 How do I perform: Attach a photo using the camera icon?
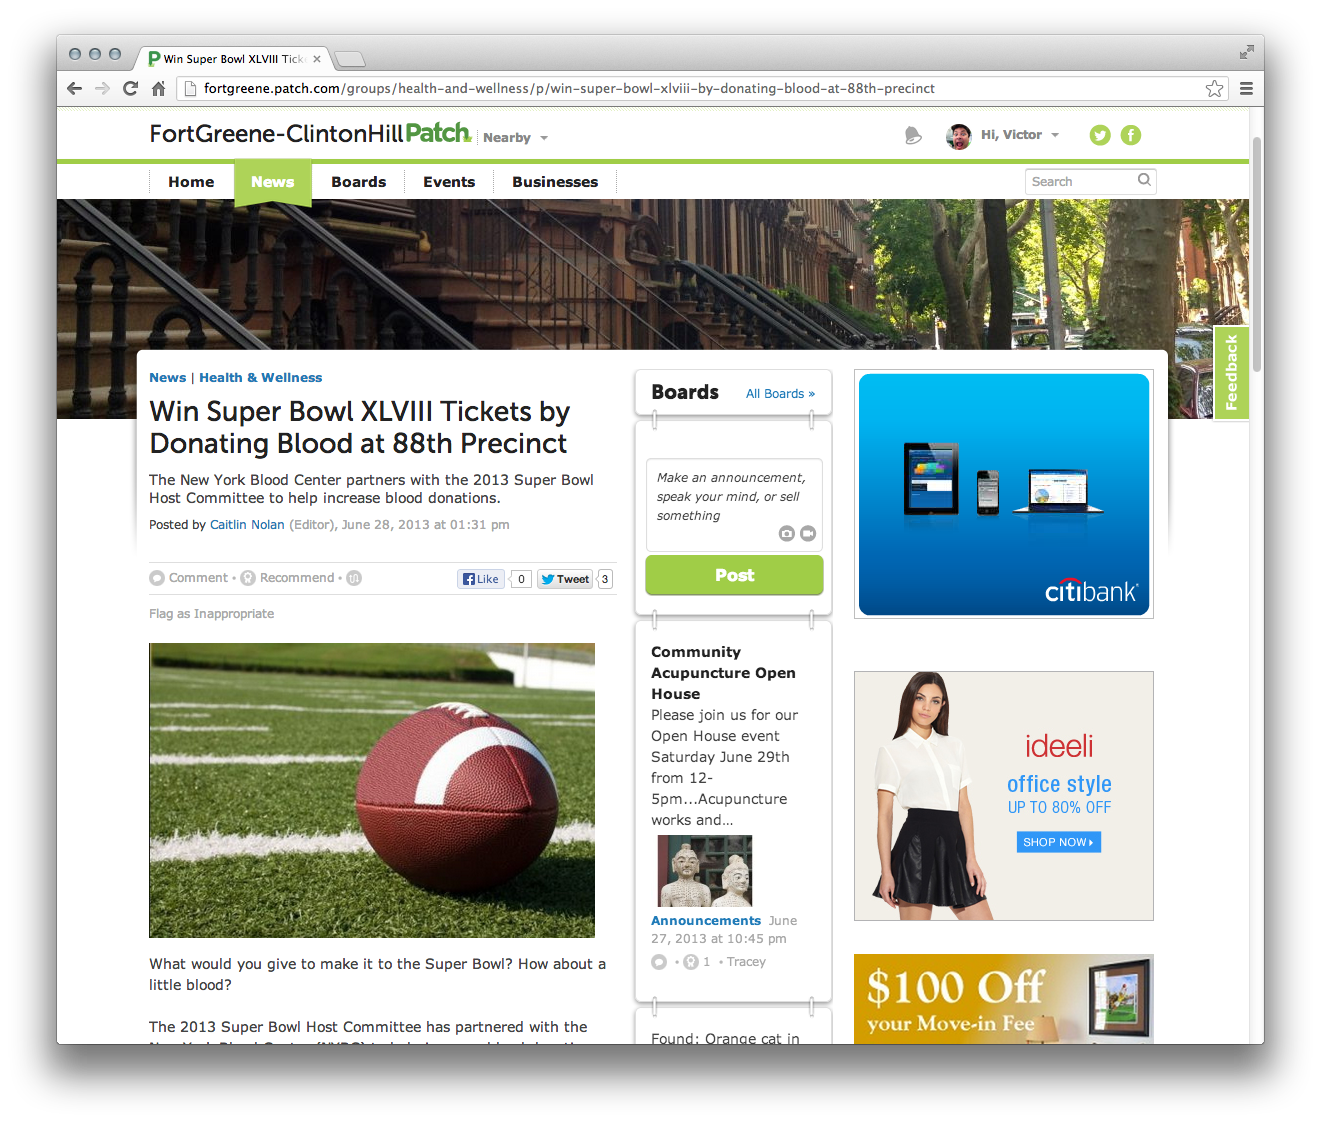pyautogui.click(x=787, y=534)
